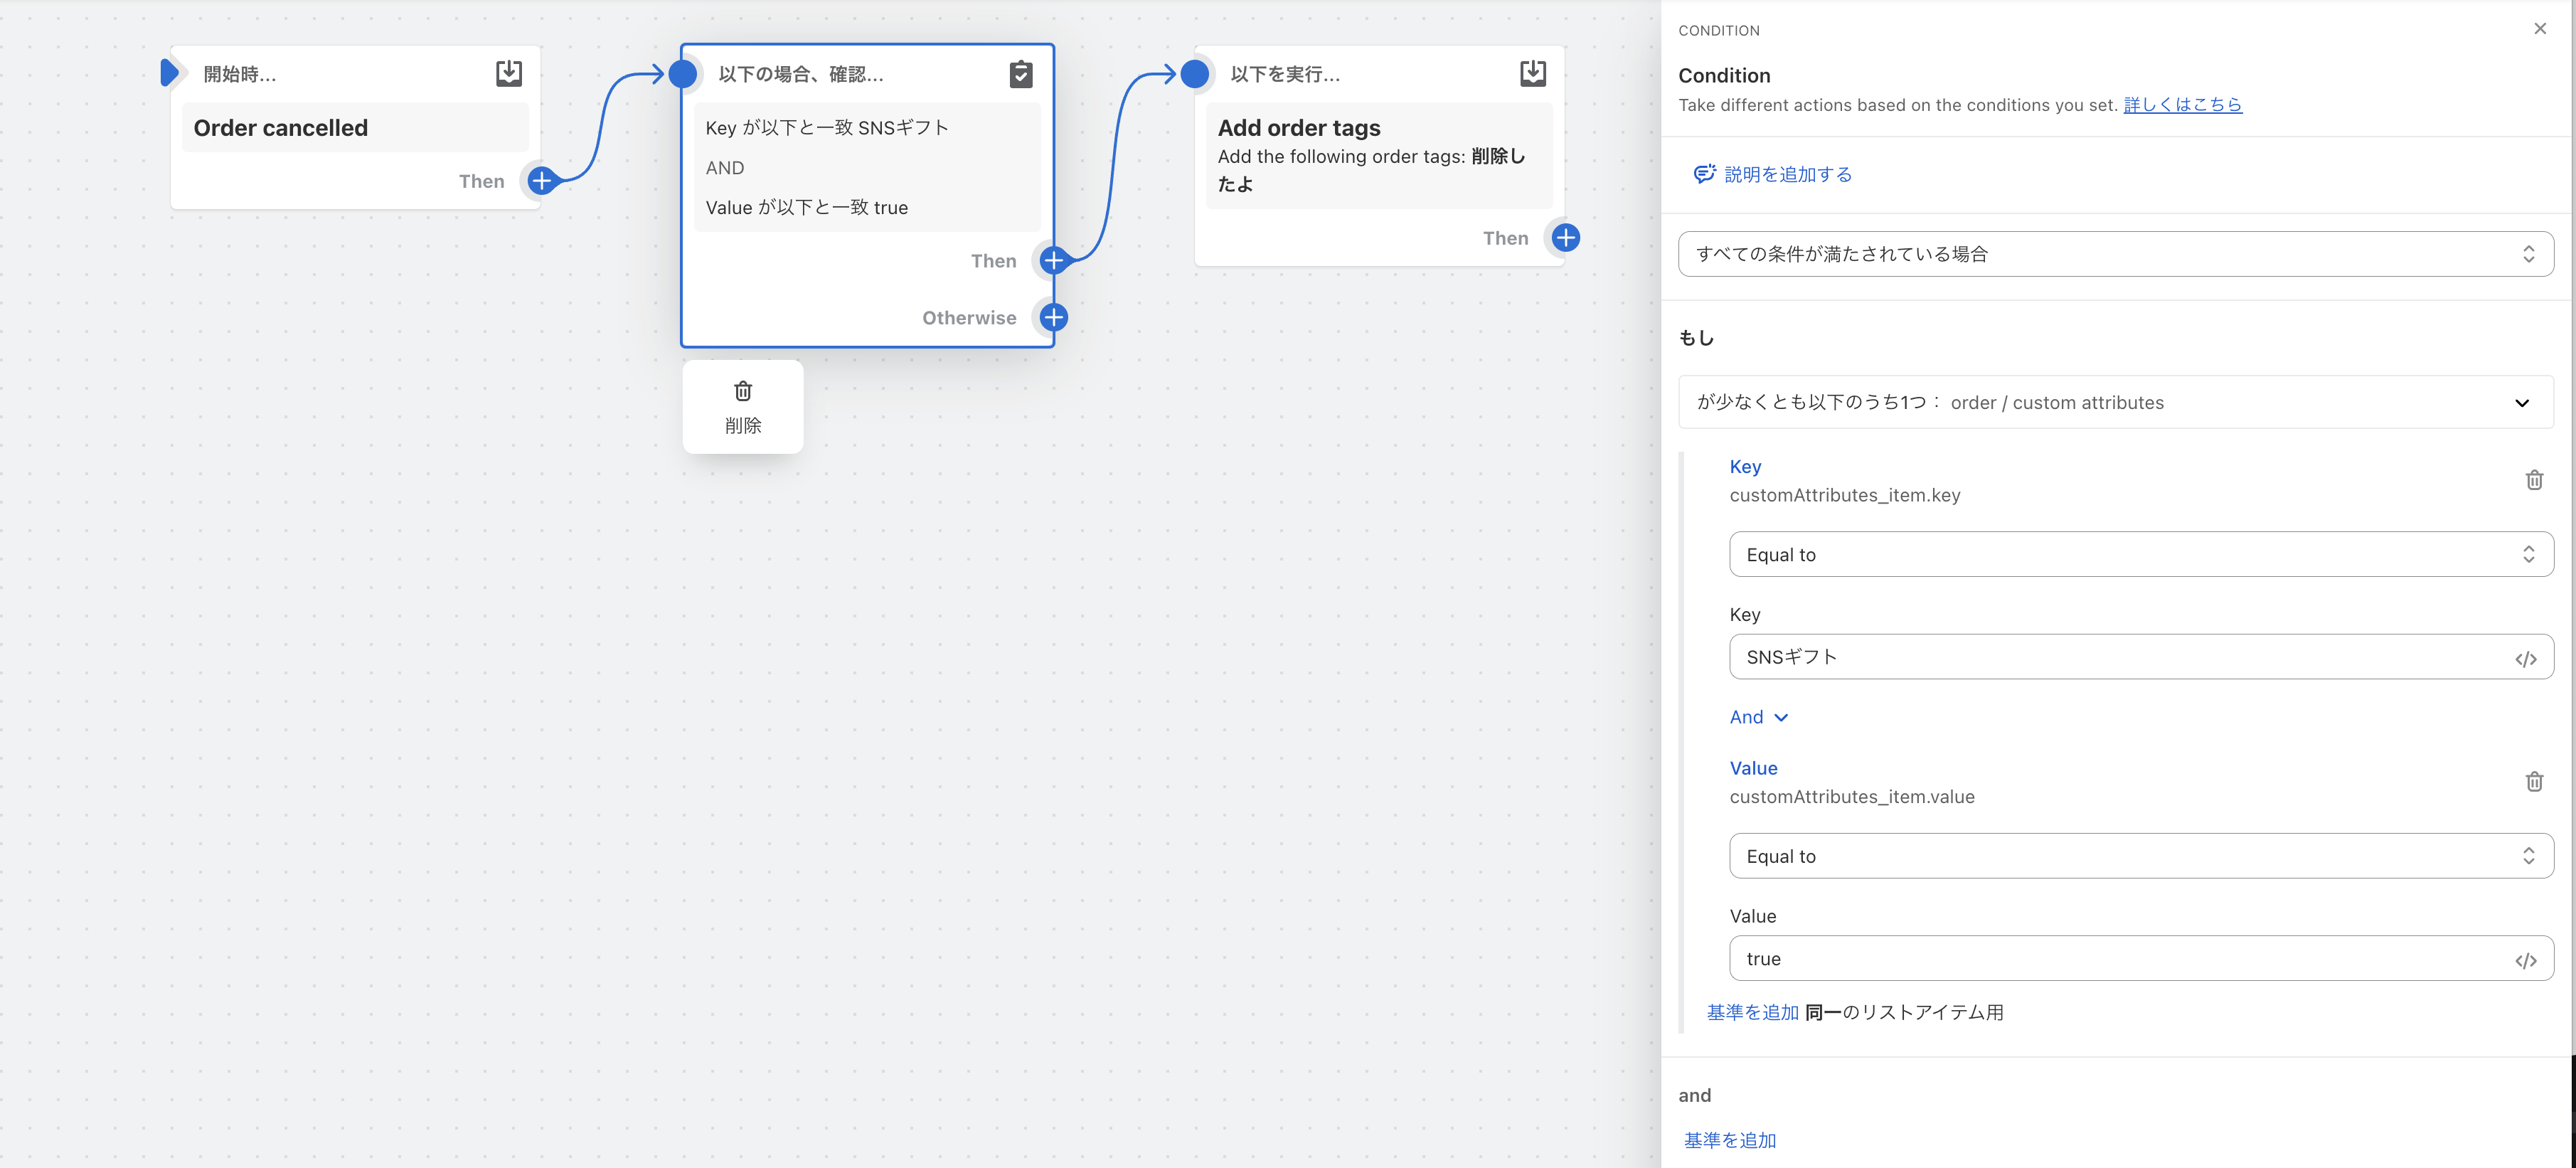Click the action node download icon

click(1532, 73)
